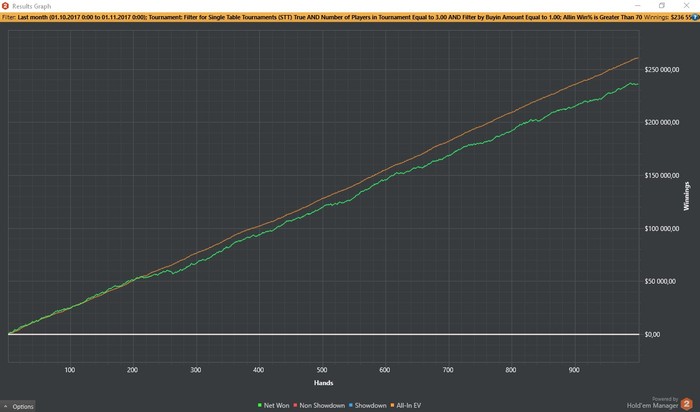Click the Hold'em Manager title bar icon

coord(5,6)
